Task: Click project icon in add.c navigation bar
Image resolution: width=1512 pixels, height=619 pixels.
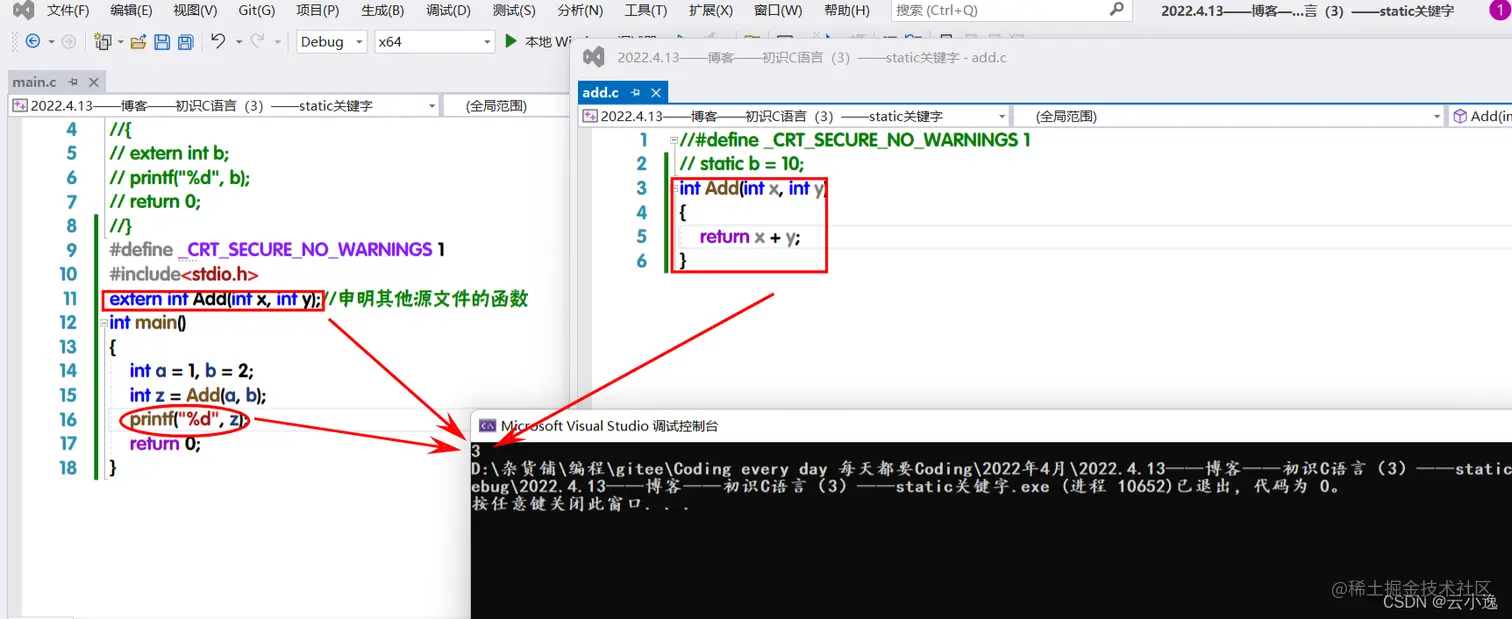Action: (x=590, y=116)
